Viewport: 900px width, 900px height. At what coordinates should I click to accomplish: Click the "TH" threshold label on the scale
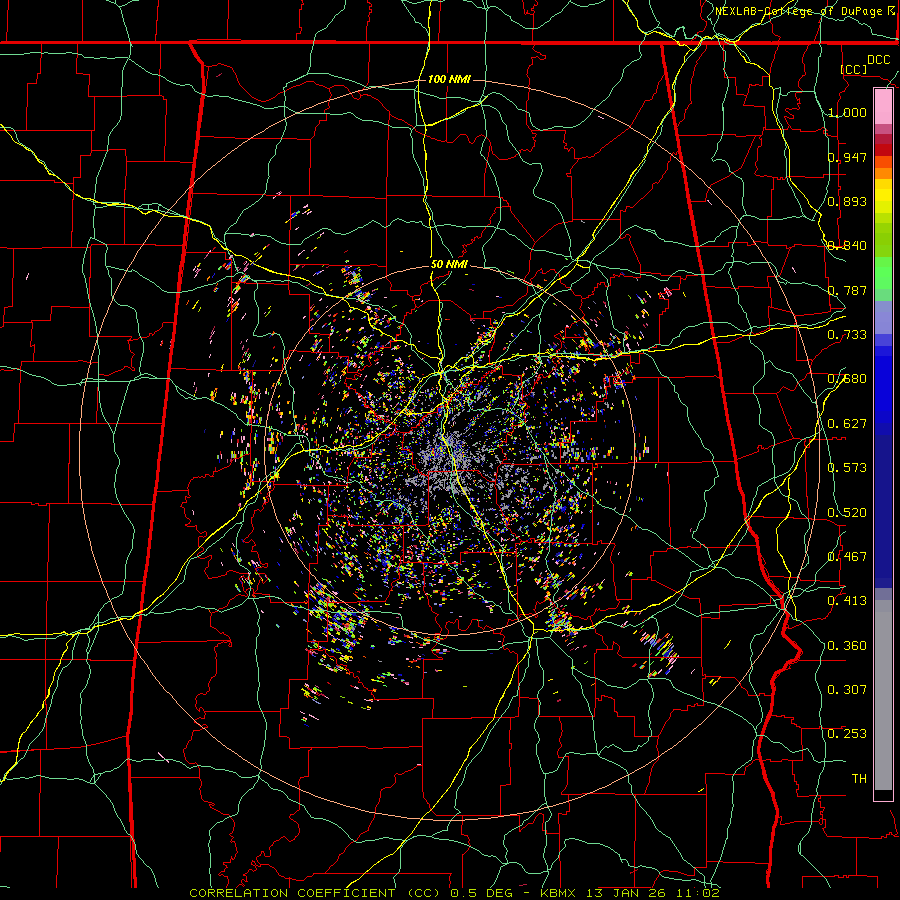click(x=859, y=779)
